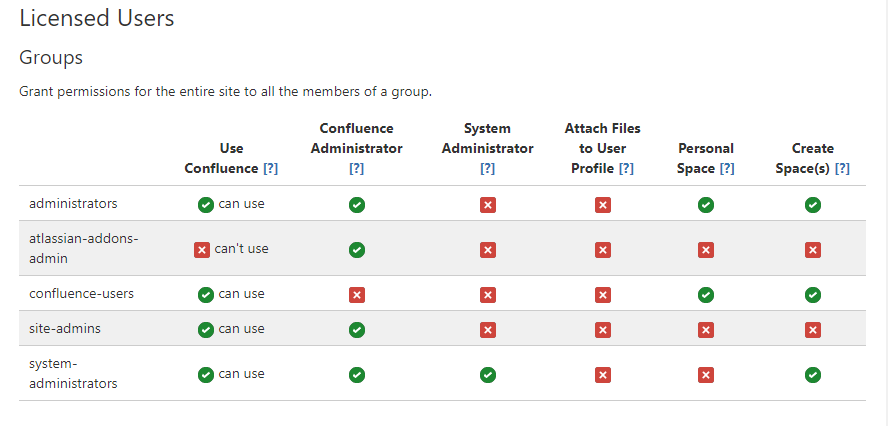This screenshot has height=426, width=888.
Task: Select the site-admins group name
Action: point(65,329)
